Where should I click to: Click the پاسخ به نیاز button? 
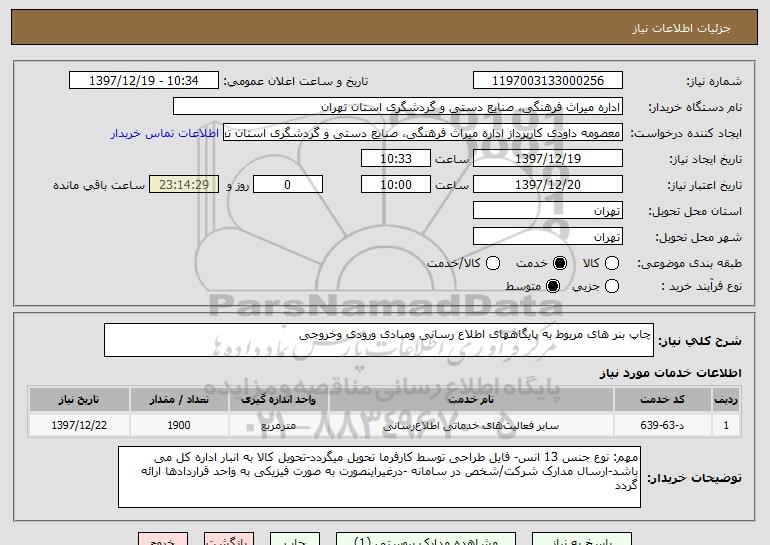tap(582, 539)
